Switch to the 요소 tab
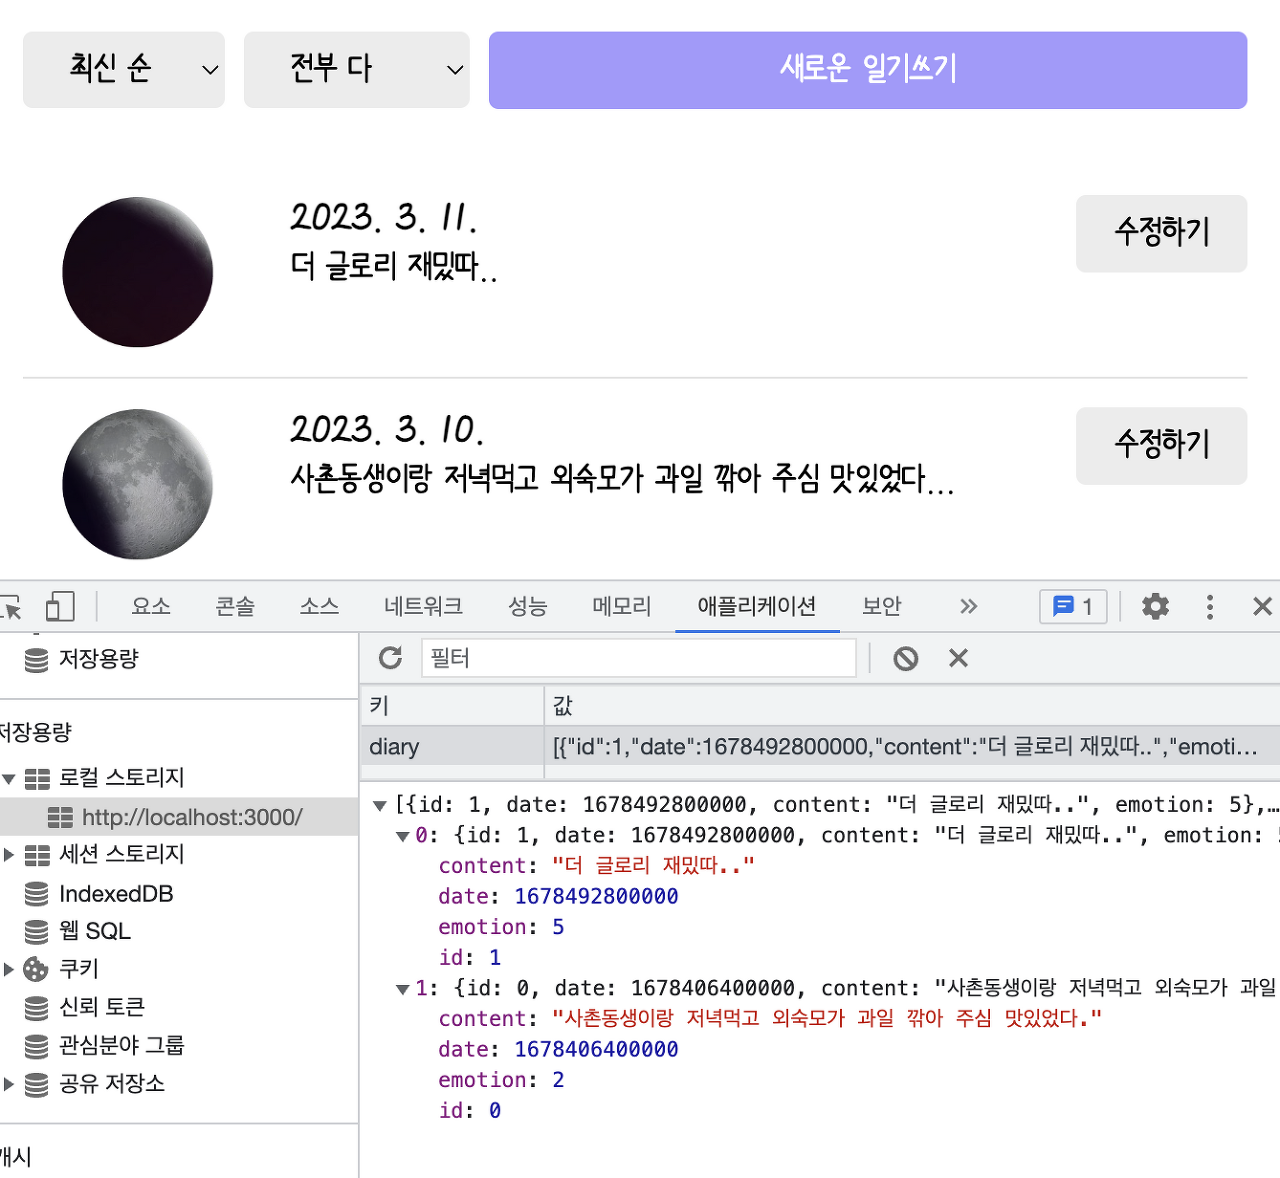This screenshot has height=1178, width=1280. click(x=151, y=606)
